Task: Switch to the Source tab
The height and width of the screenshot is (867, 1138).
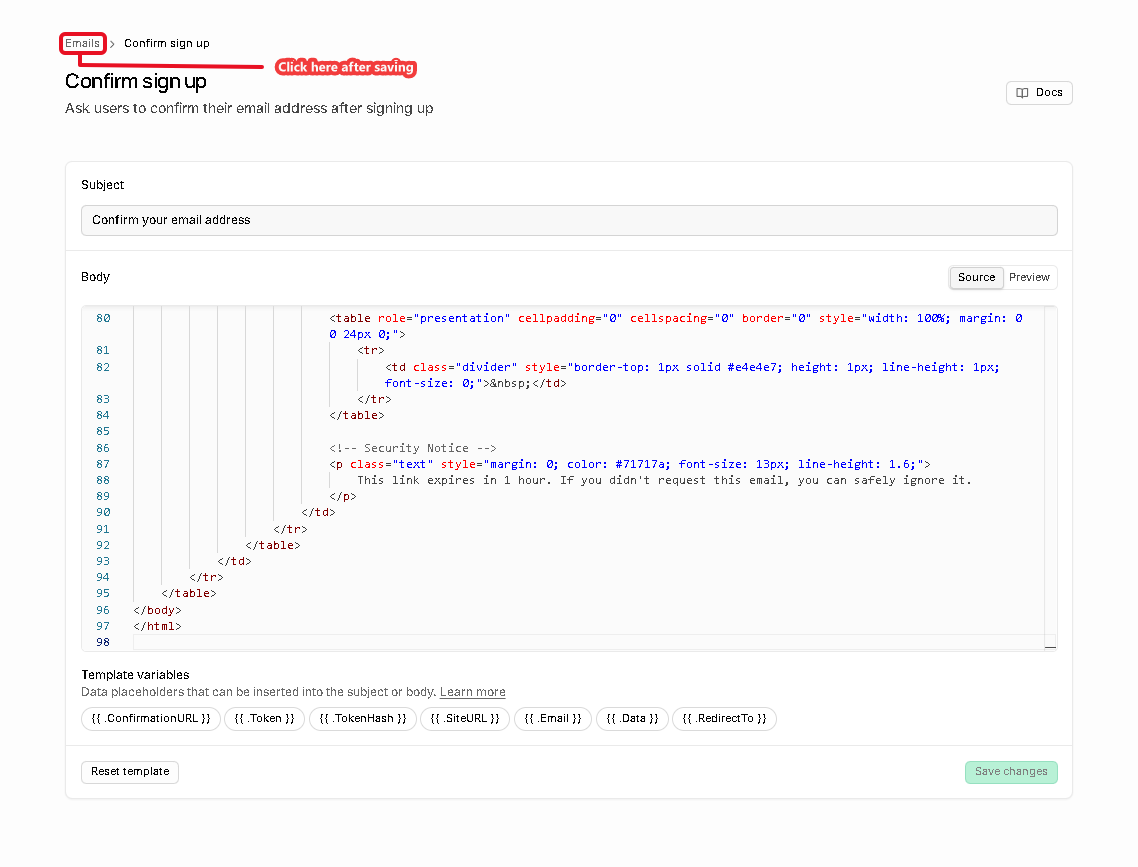Action: pyautogui.click(x=976, y=277)
